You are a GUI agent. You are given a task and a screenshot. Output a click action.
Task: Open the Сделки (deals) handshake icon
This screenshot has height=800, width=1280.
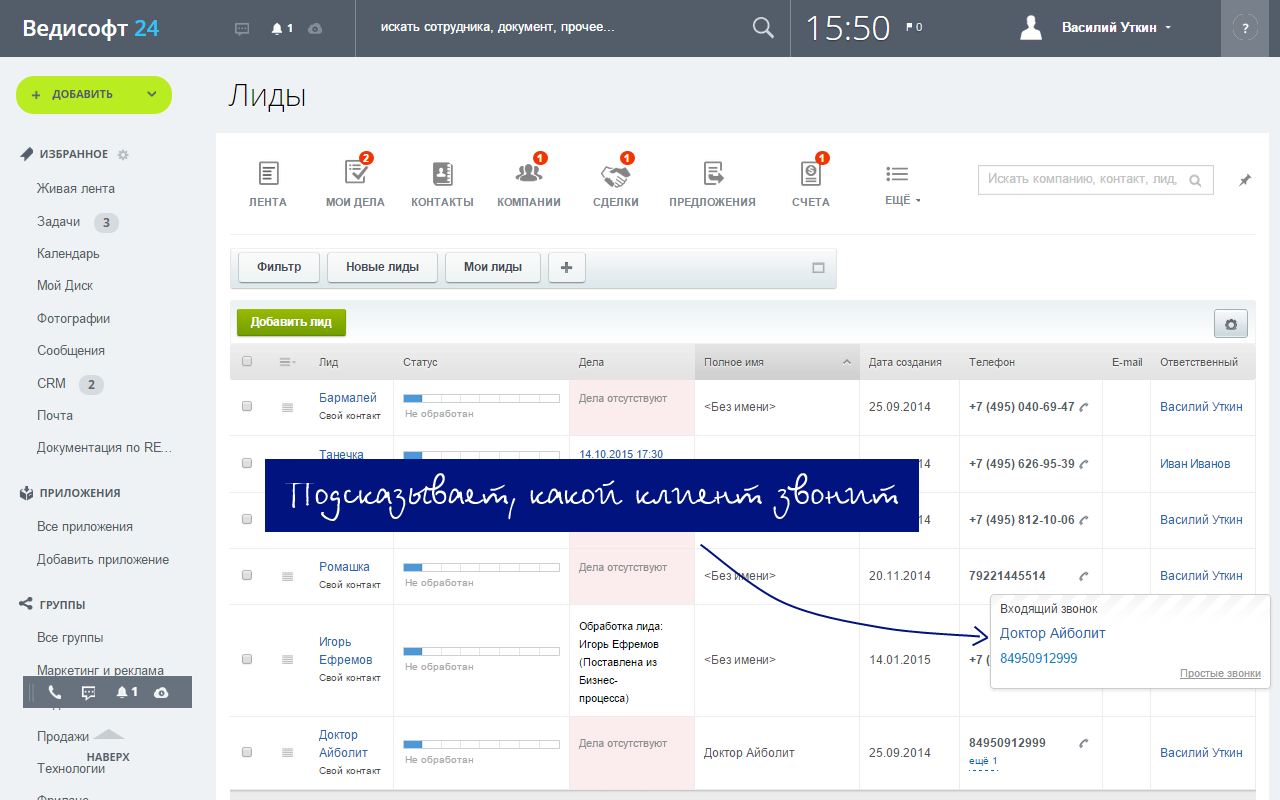coord(615,176)
